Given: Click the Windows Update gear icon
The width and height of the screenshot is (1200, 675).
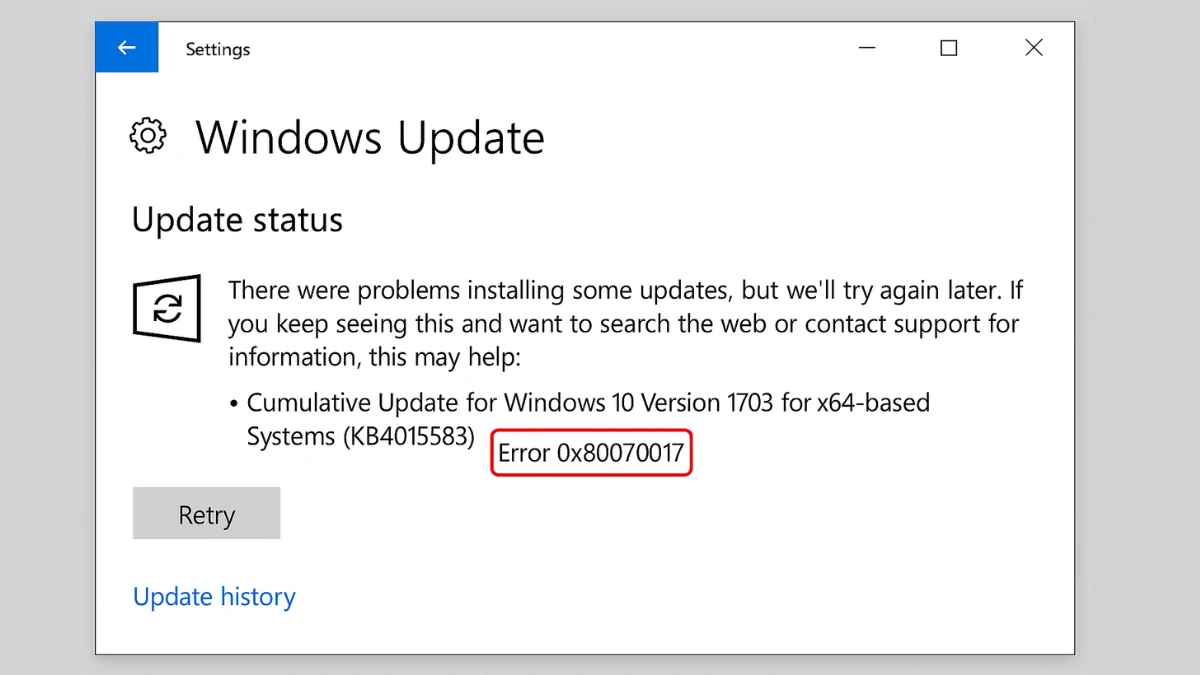Looking at the screenshot, I should (148, 136).
